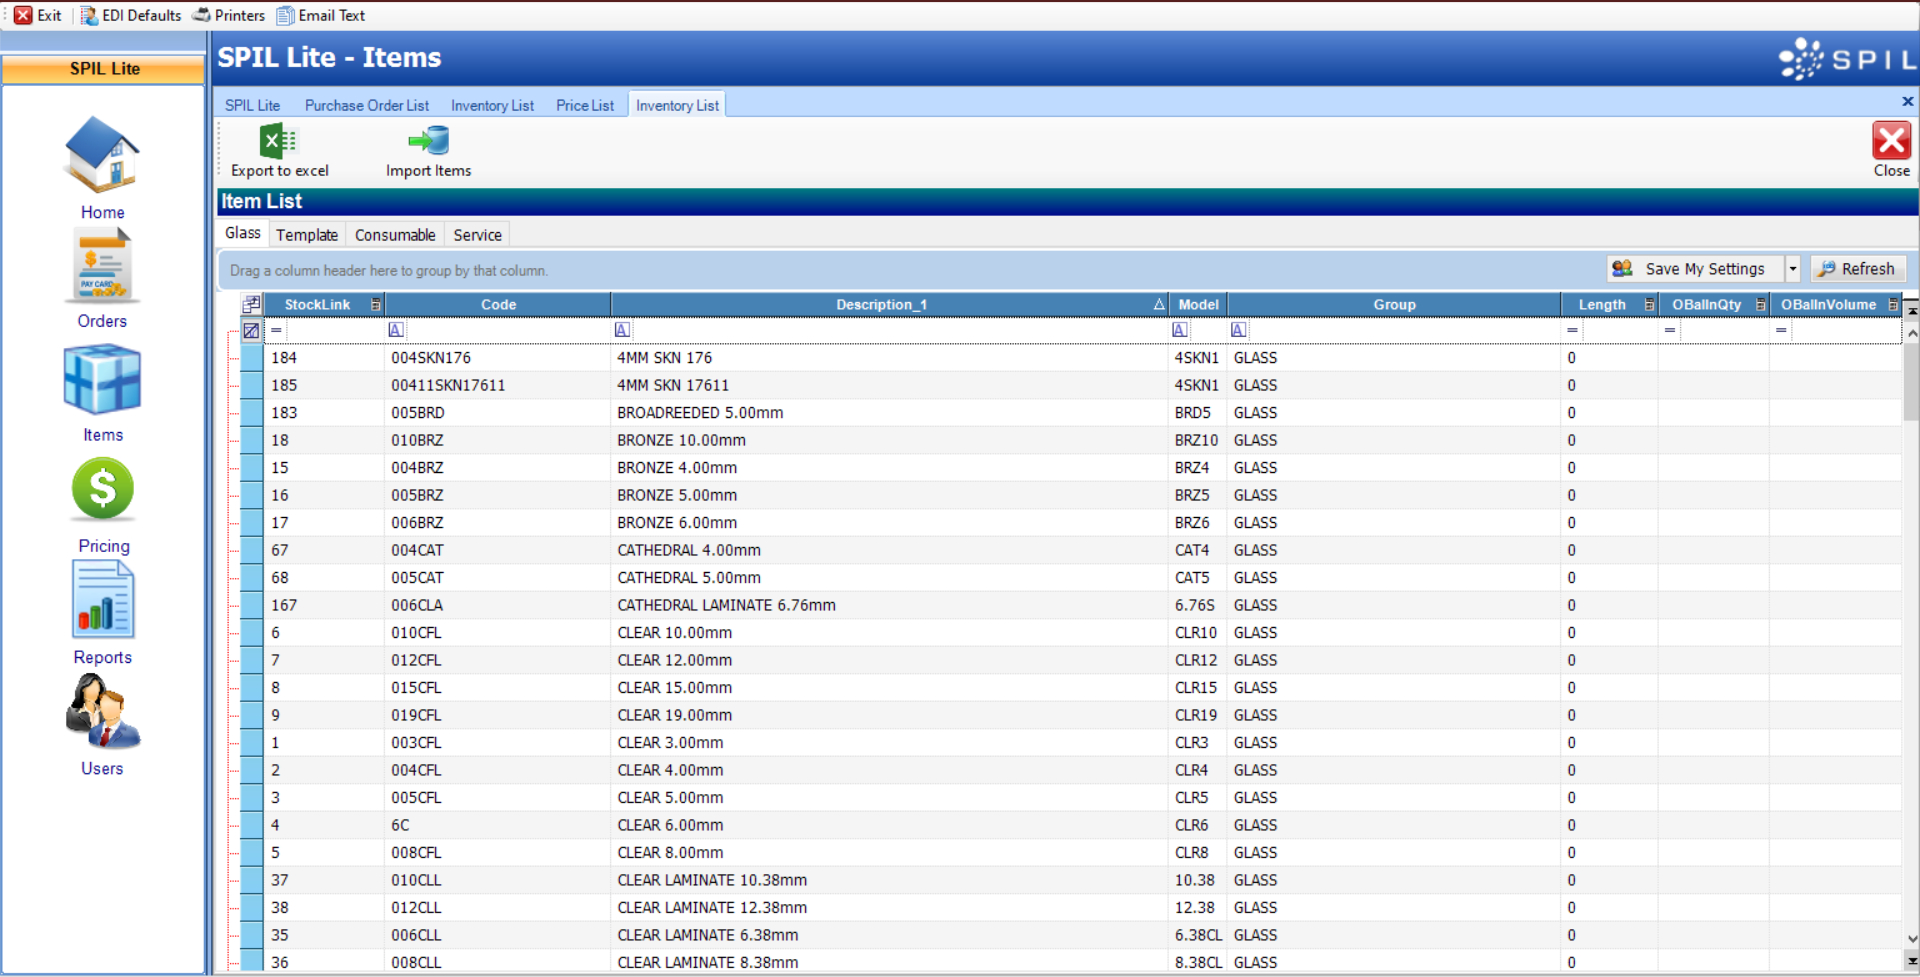Sort by the Code column header
Viewport: 1920px width, 977px height.
coord(498,304)
